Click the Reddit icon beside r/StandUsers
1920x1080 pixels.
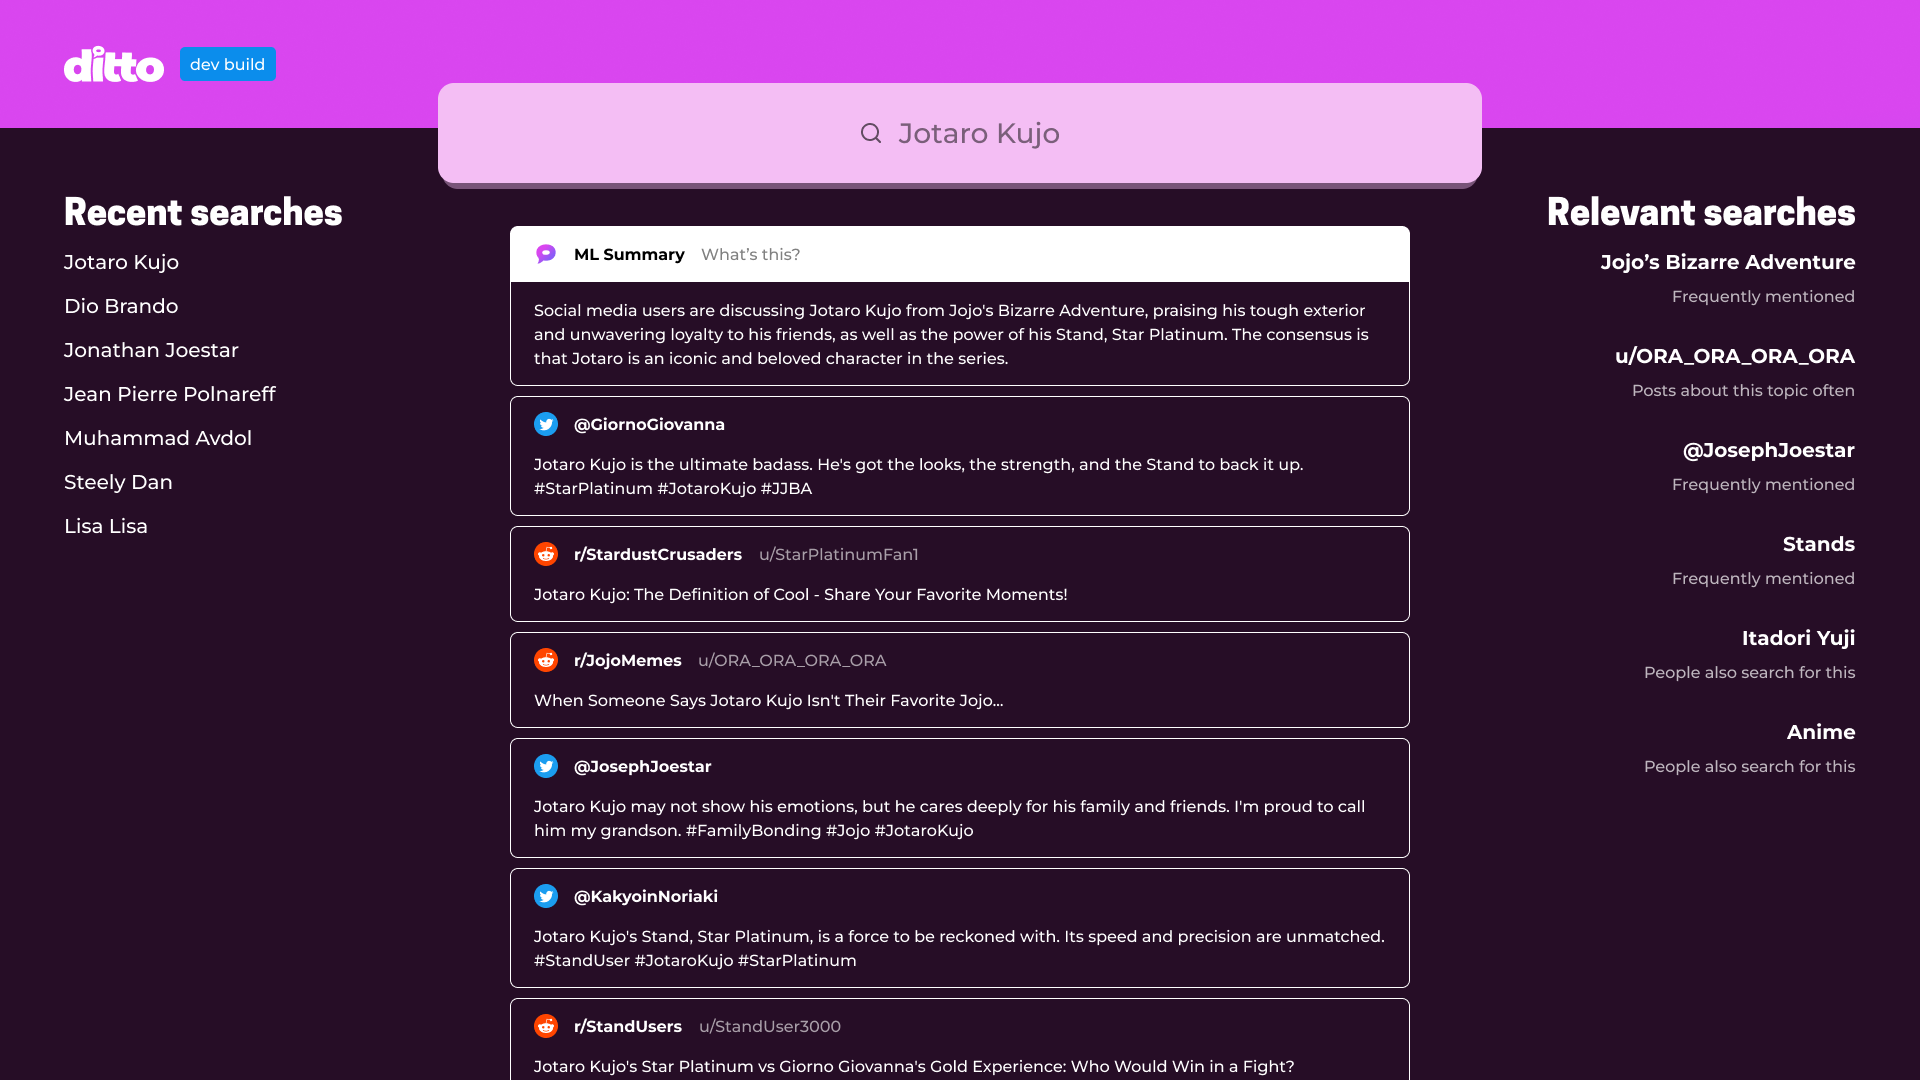546,1026
